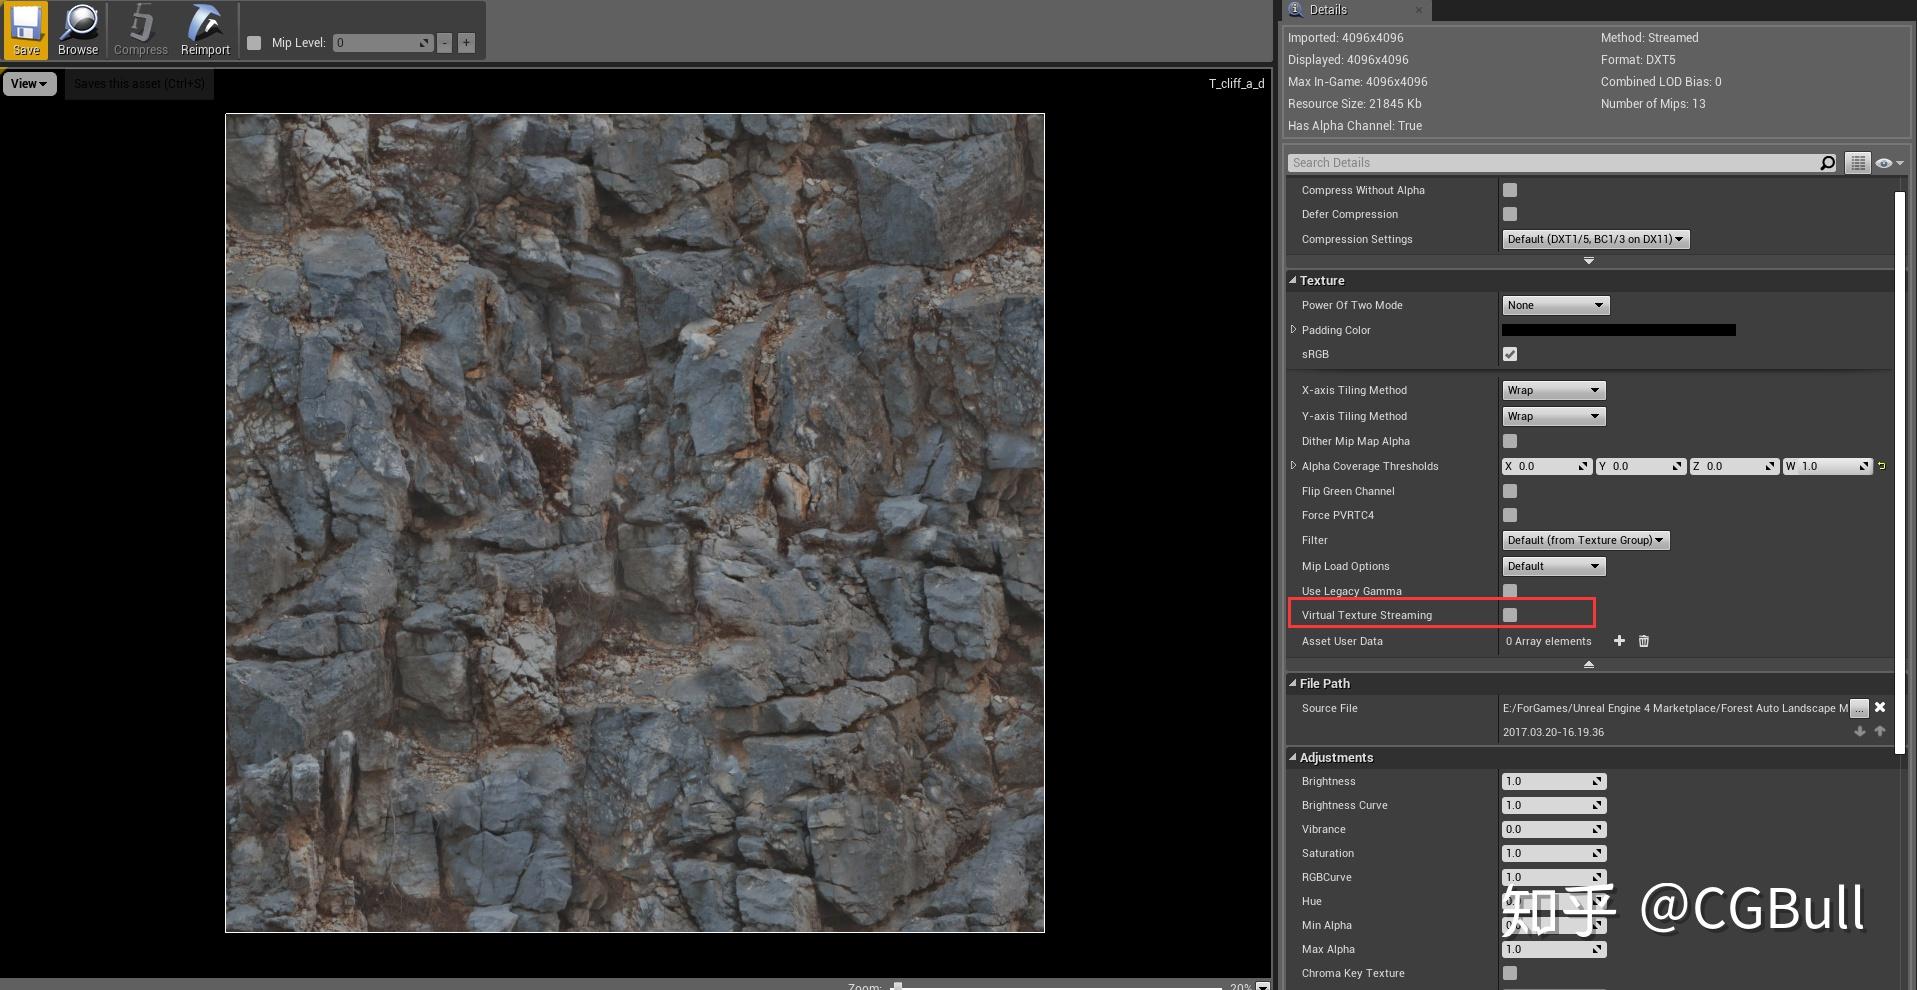Image resolution: width=1917 pixels, height=990 pixels.
Task: Change the X-axis Tiling Method dropdown
Action: point(1553,389)
